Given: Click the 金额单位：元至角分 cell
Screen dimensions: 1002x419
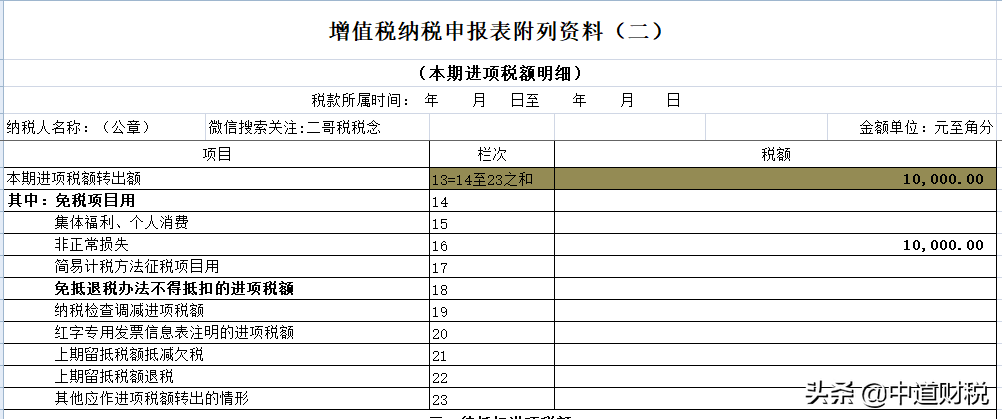Looking at the screenshot, I should [925, 127].
